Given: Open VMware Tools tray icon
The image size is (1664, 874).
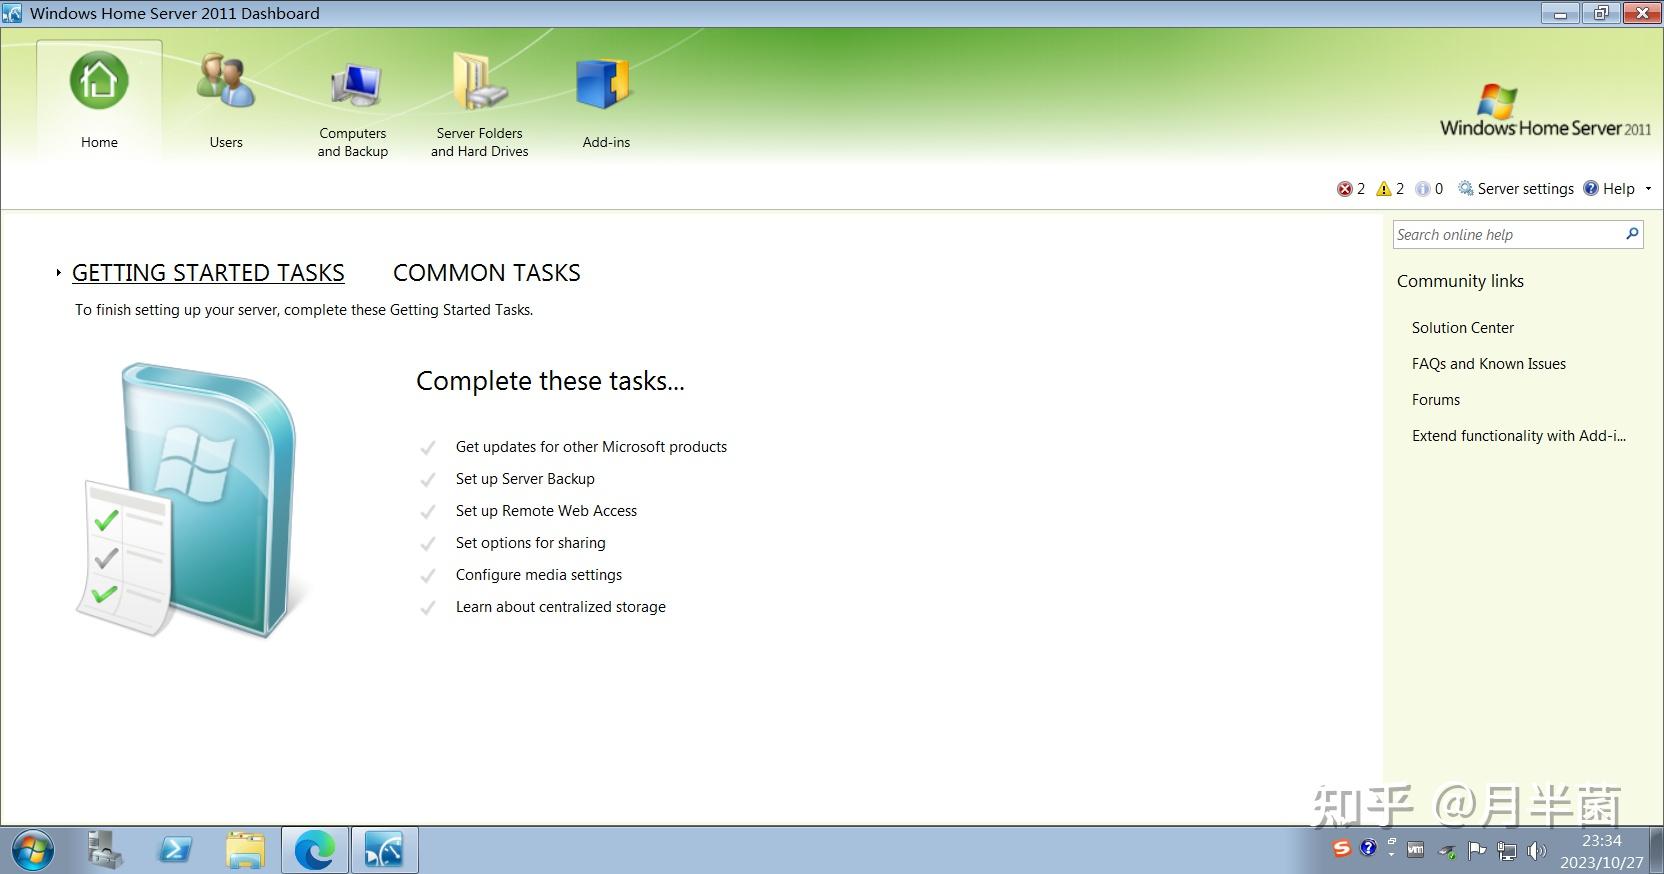Looking at the screenshot, I should (x=1415, y=850).
